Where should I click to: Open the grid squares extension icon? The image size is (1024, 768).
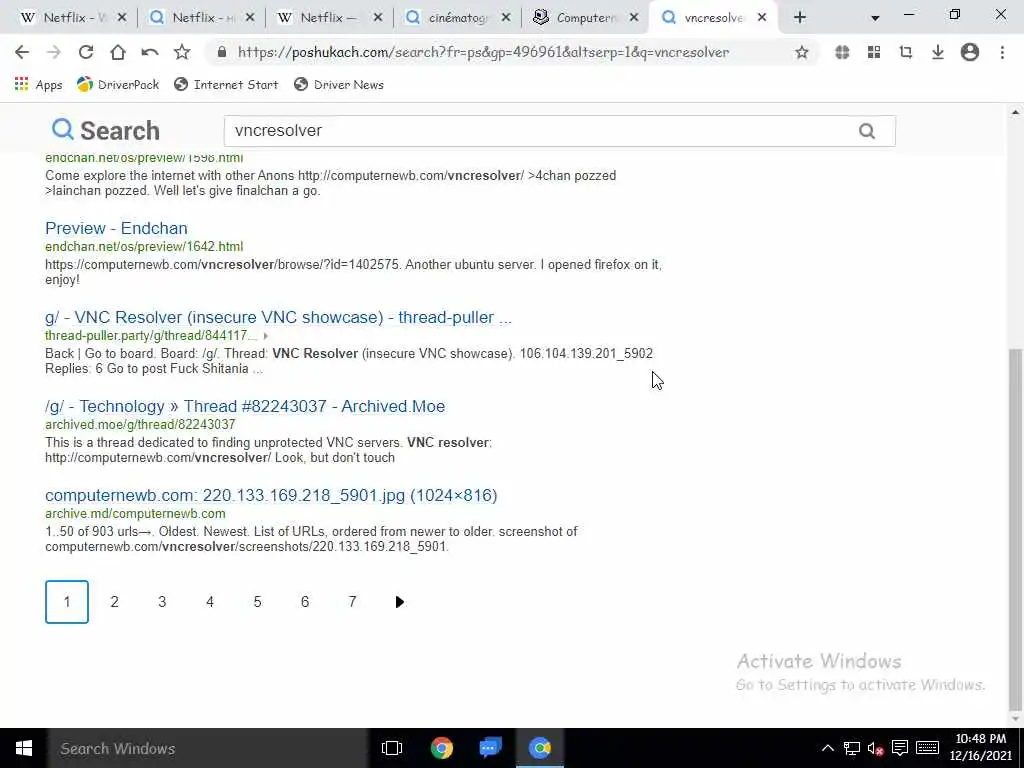874,52
